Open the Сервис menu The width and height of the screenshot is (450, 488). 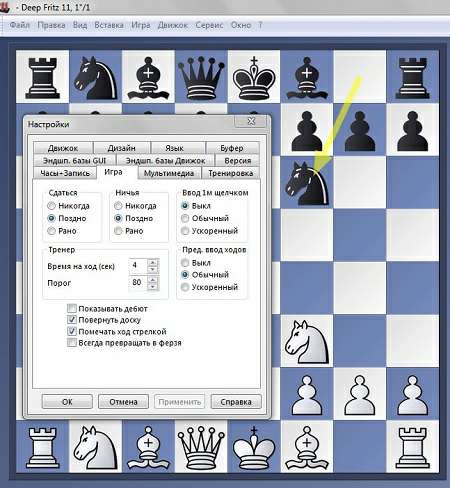tap(209, 25)
